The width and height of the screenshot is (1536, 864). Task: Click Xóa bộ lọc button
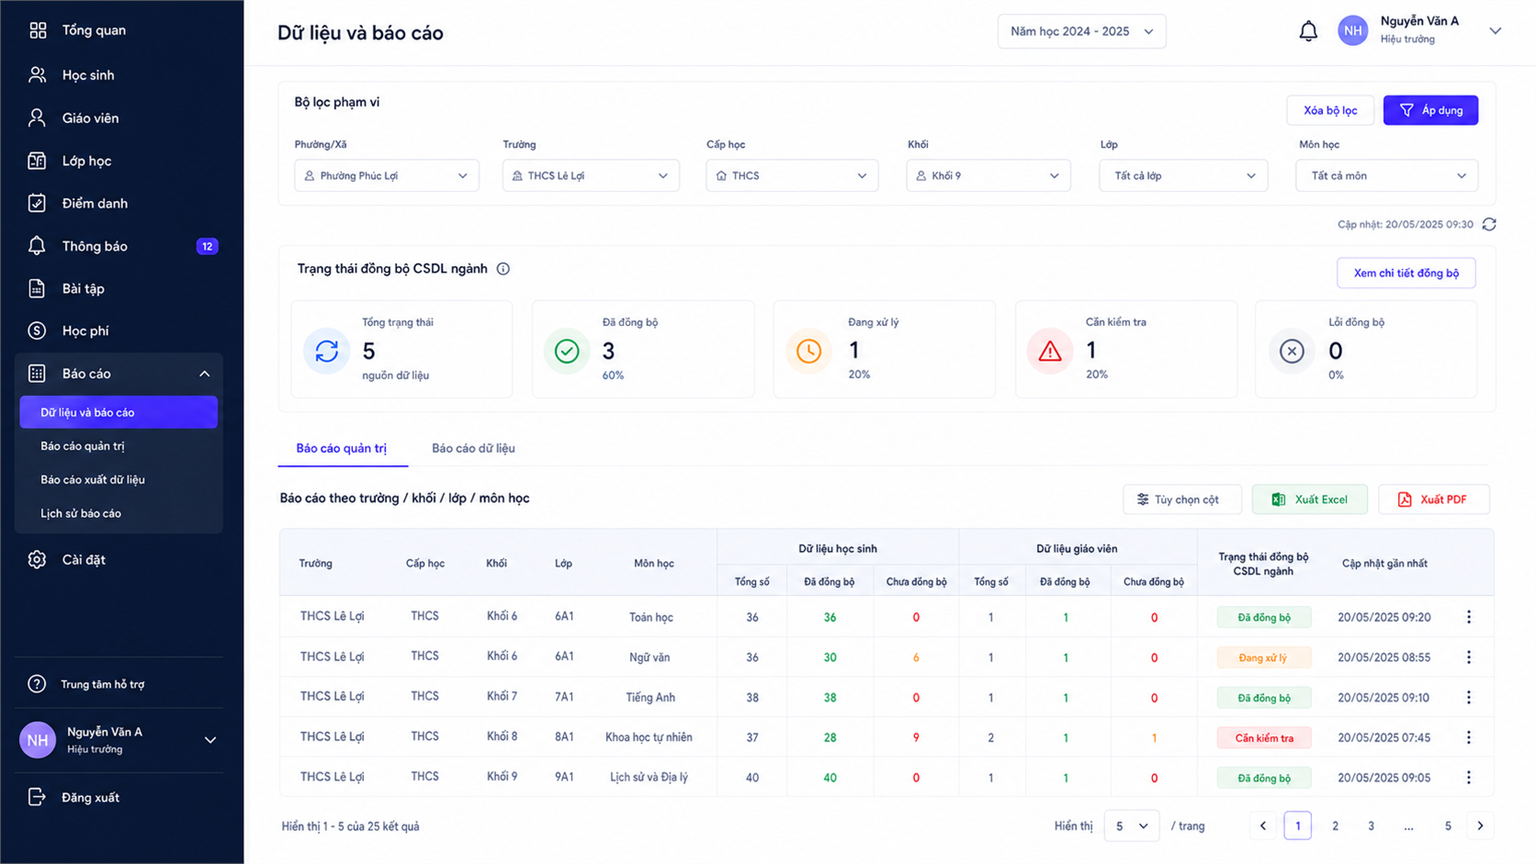coord(1330,110)
